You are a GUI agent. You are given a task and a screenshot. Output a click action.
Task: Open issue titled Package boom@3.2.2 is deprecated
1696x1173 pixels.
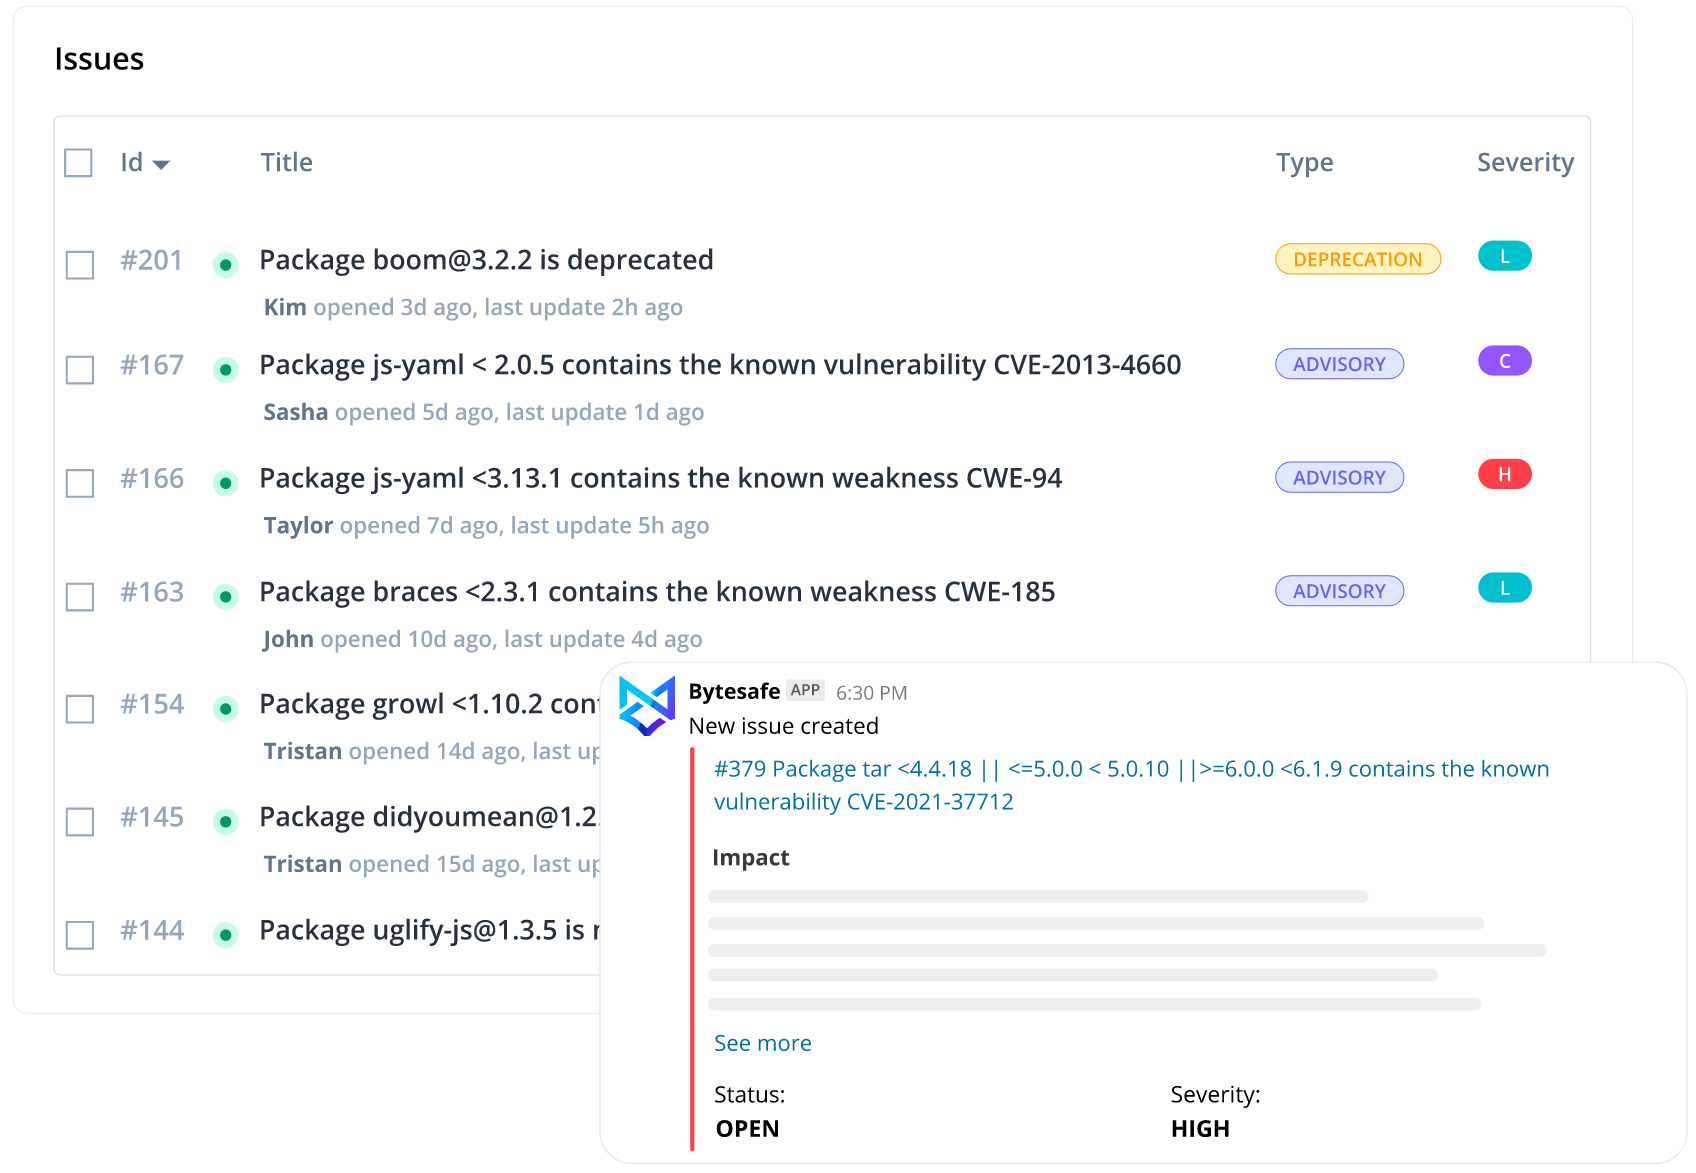pos(486,259)
